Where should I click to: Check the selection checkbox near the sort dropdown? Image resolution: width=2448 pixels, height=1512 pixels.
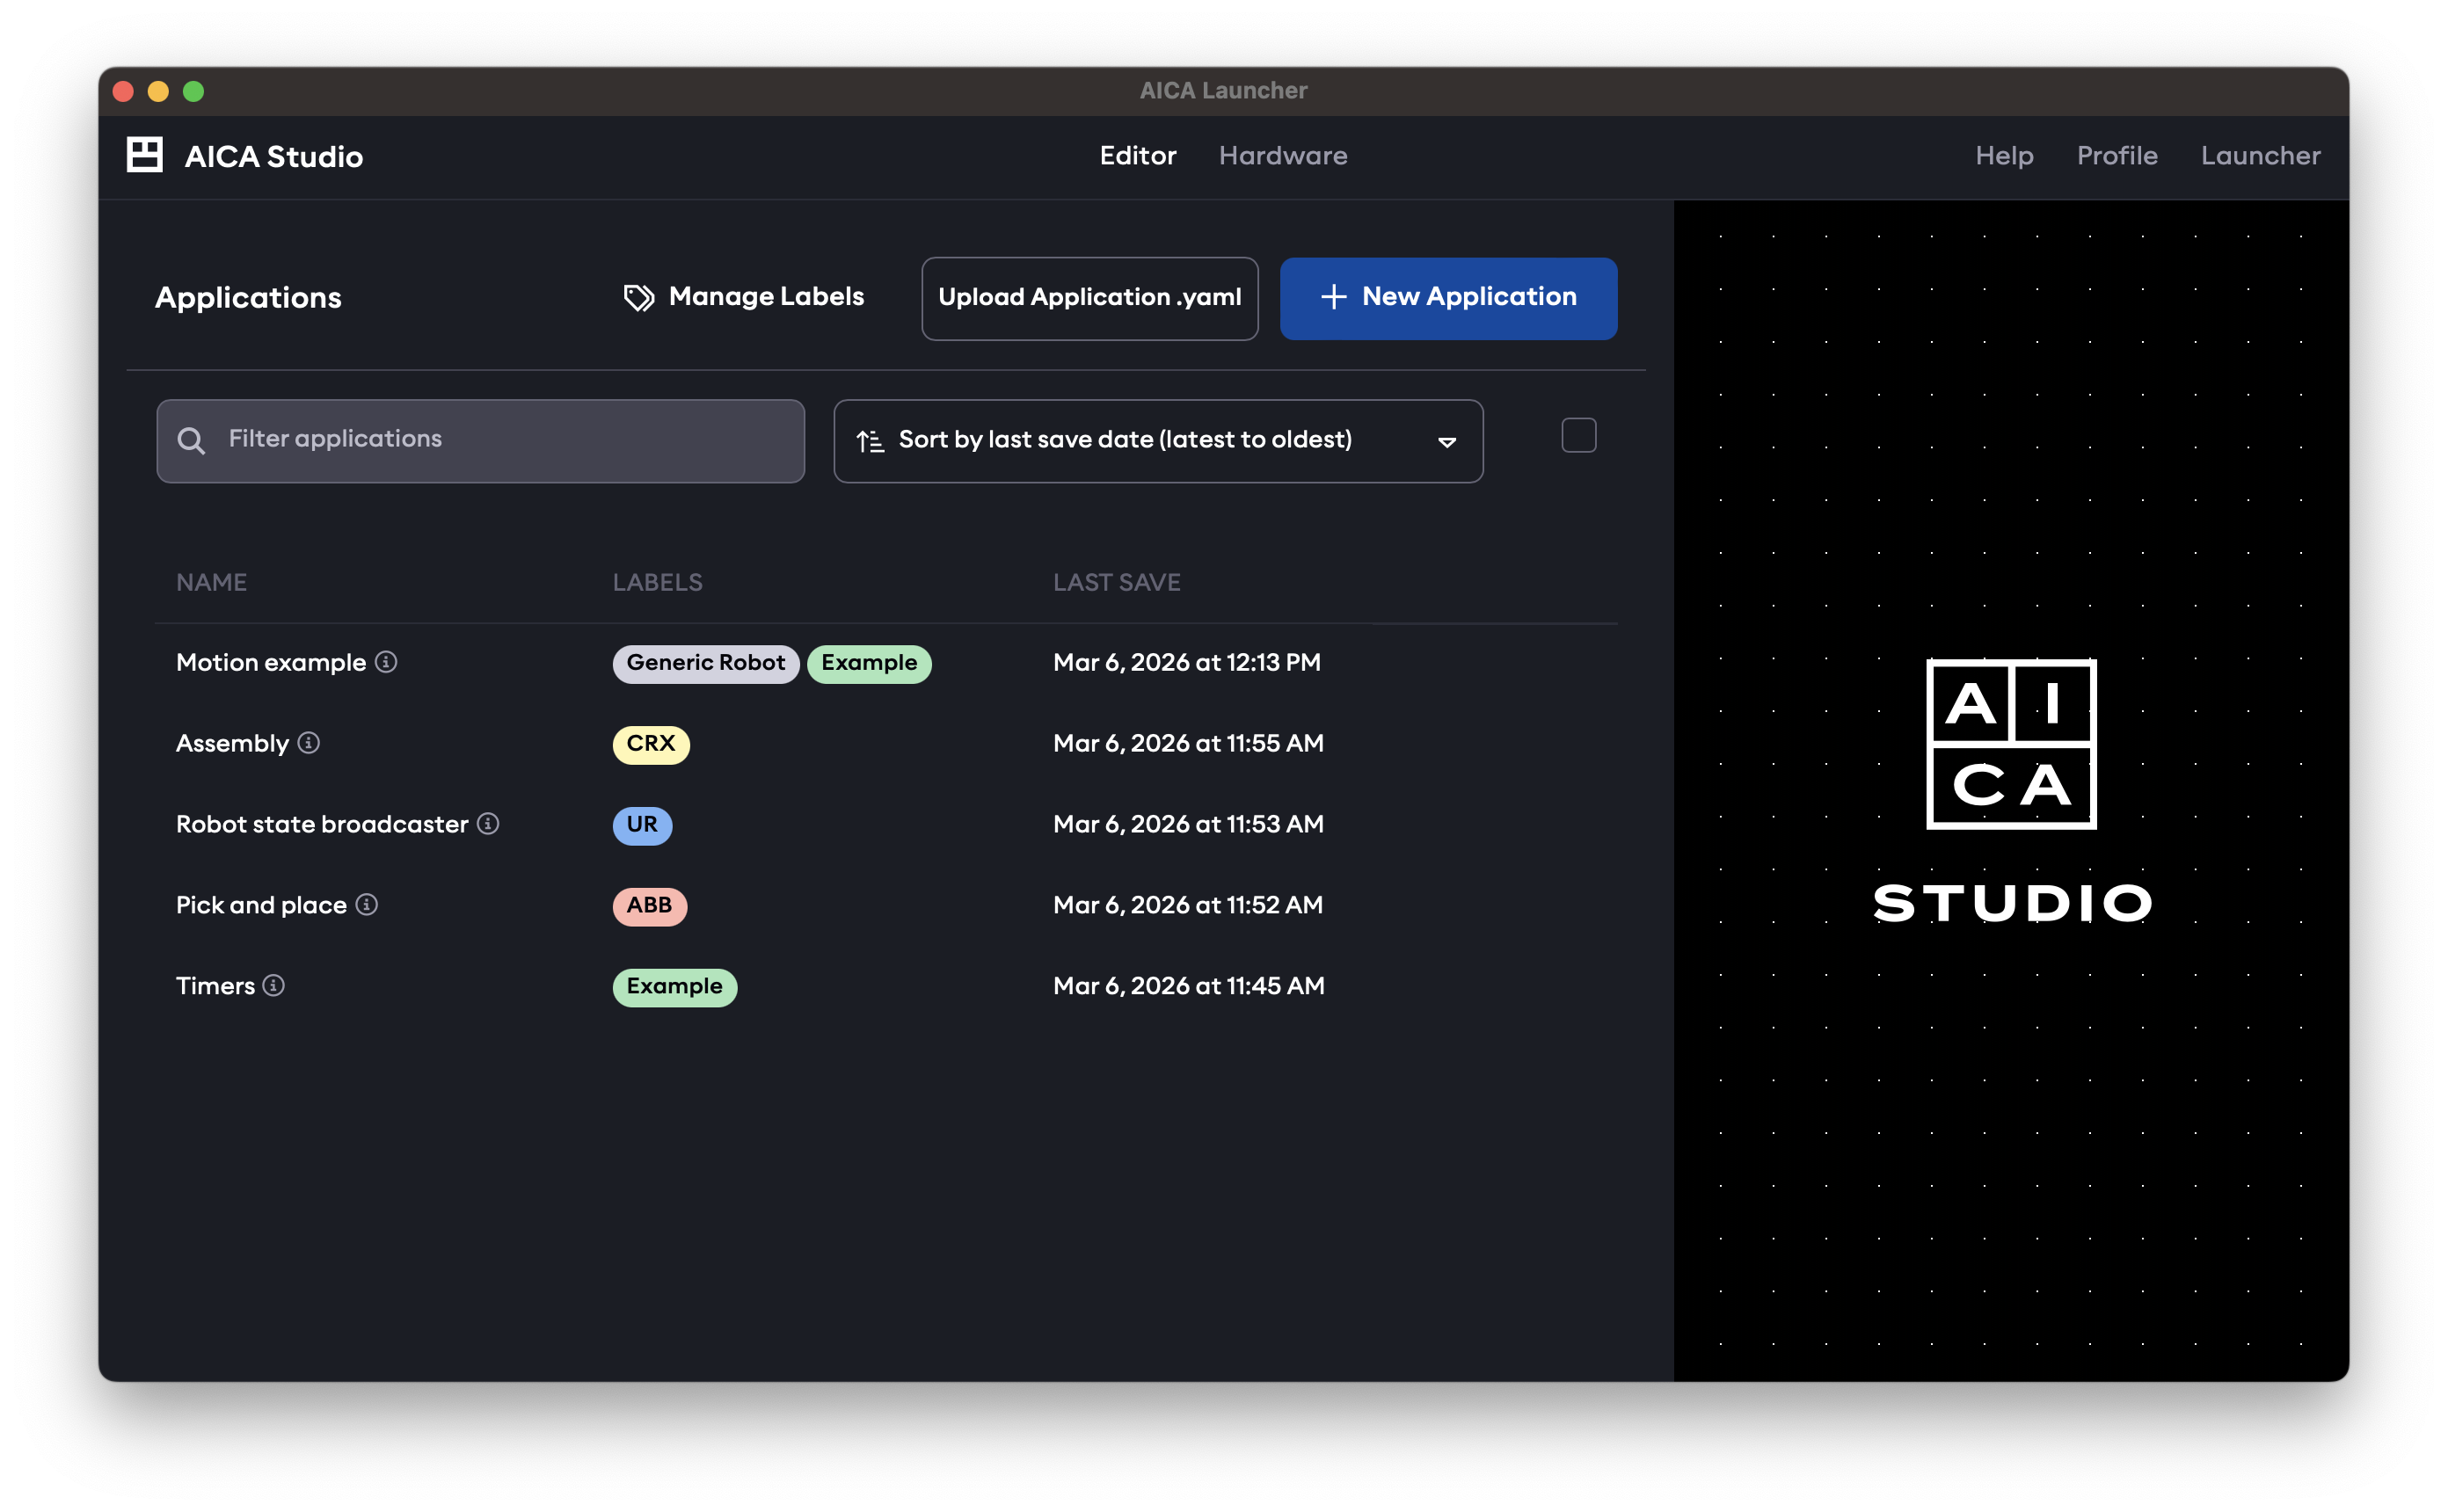pos(1578,434)
